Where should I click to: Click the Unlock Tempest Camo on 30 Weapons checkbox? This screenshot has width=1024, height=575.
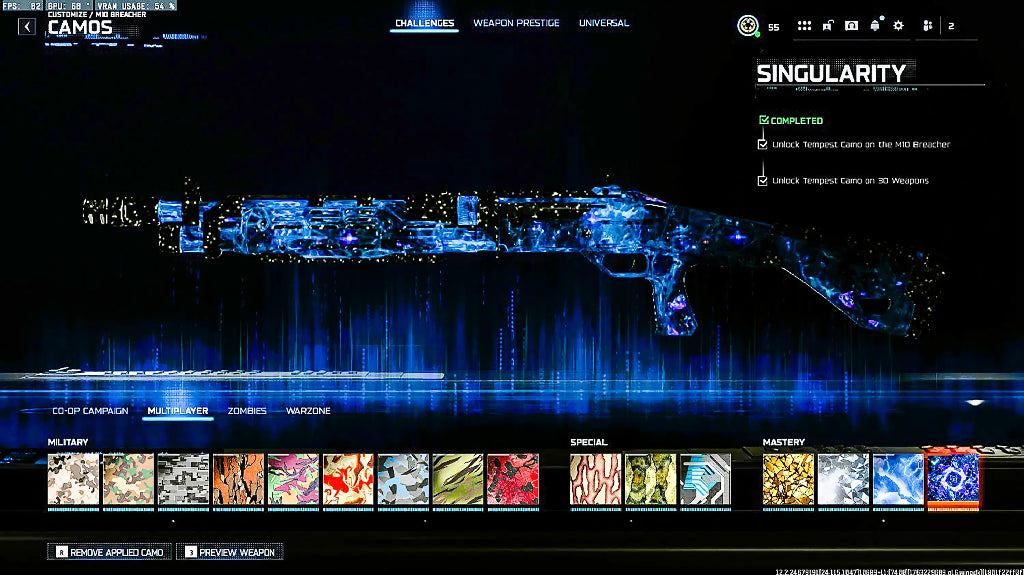(763, 181)
